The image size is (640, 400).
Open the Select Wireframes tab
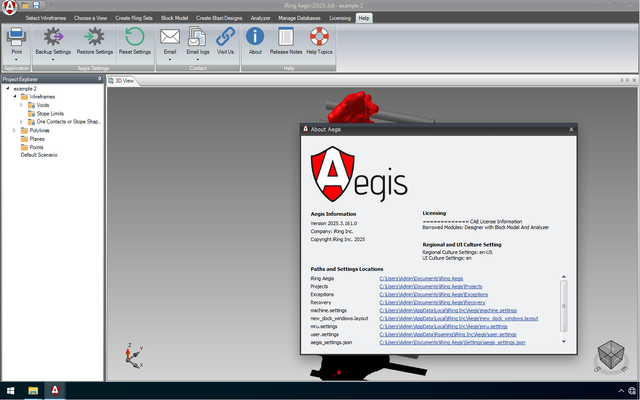pyautogui.click(x=46, y=18)
